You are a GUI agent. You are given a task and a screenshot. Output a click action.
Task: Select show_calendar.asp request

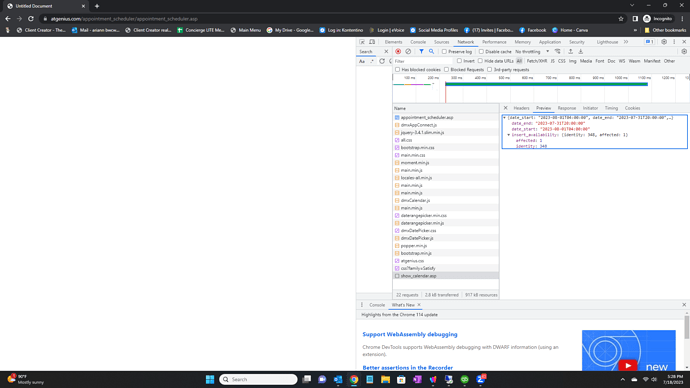(446, 276)
